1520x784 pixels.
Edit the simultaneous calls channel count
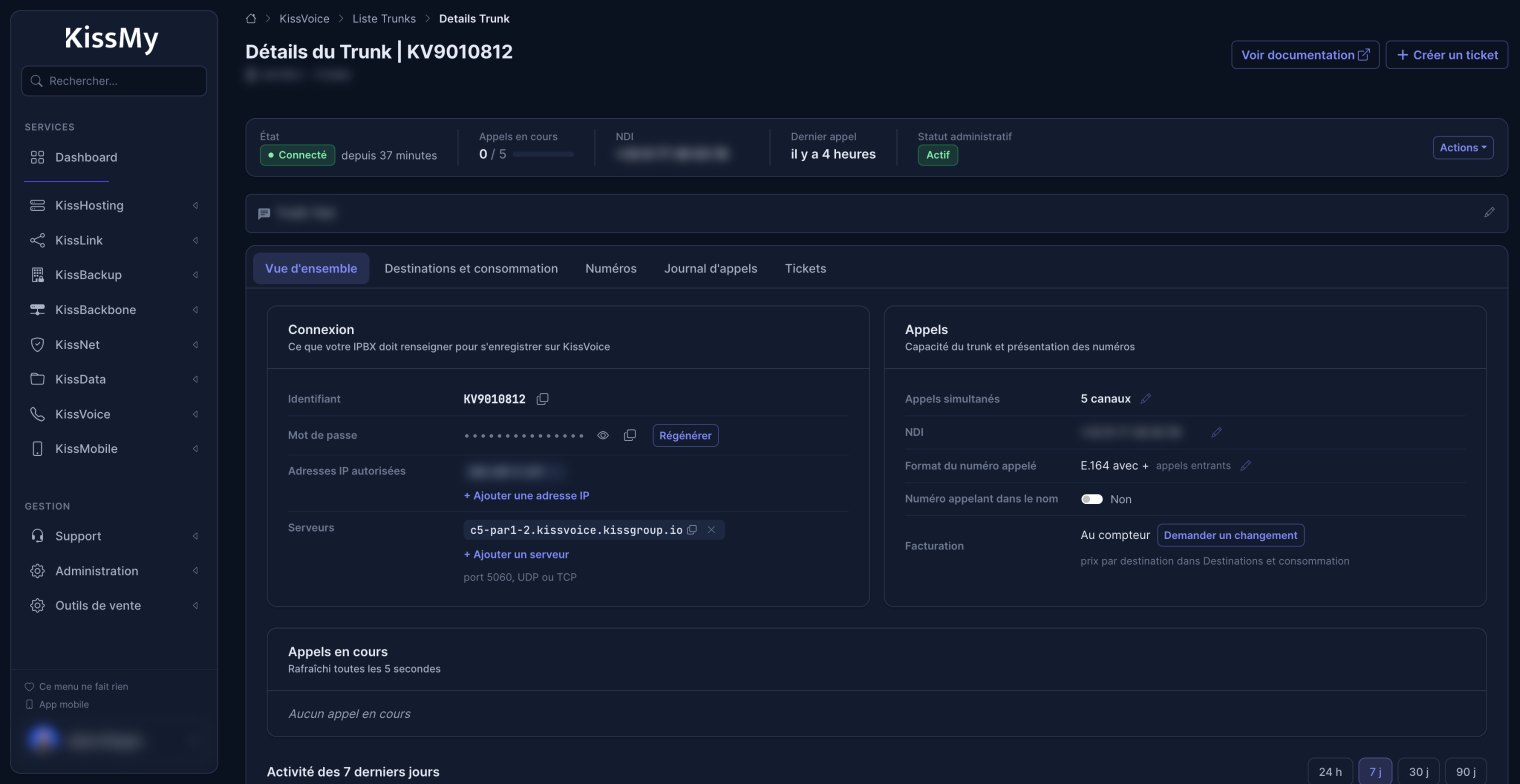1146,399
